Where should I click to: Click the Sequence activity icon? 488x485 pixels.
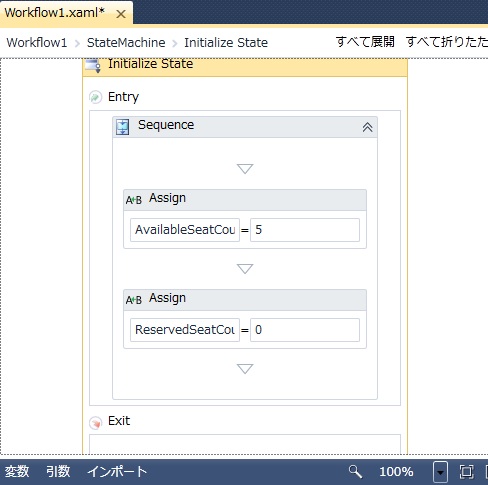[x=122, y=127]
